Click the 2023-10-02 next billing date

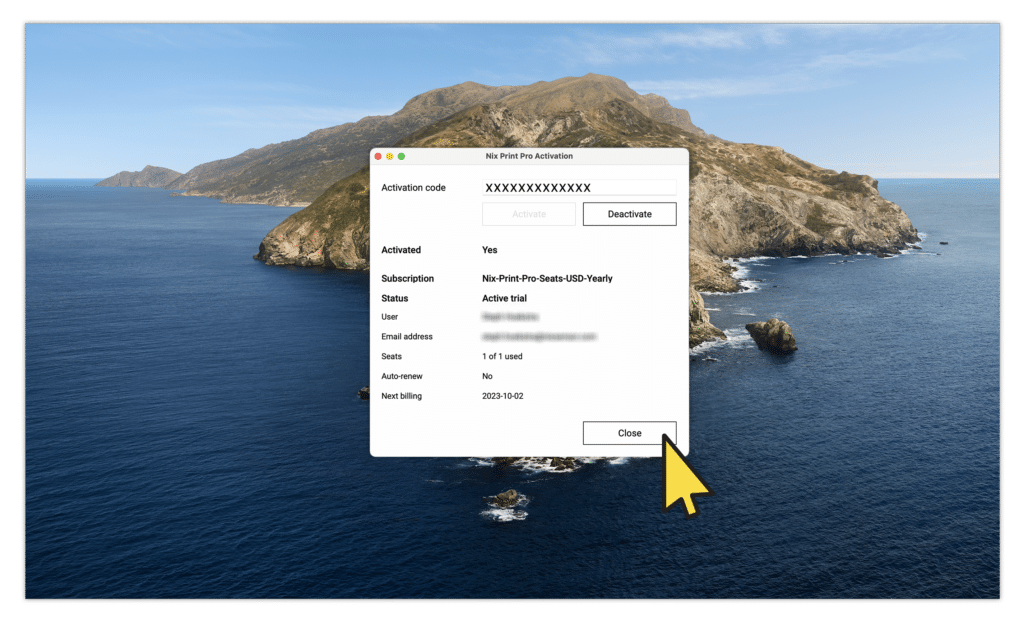501,395
